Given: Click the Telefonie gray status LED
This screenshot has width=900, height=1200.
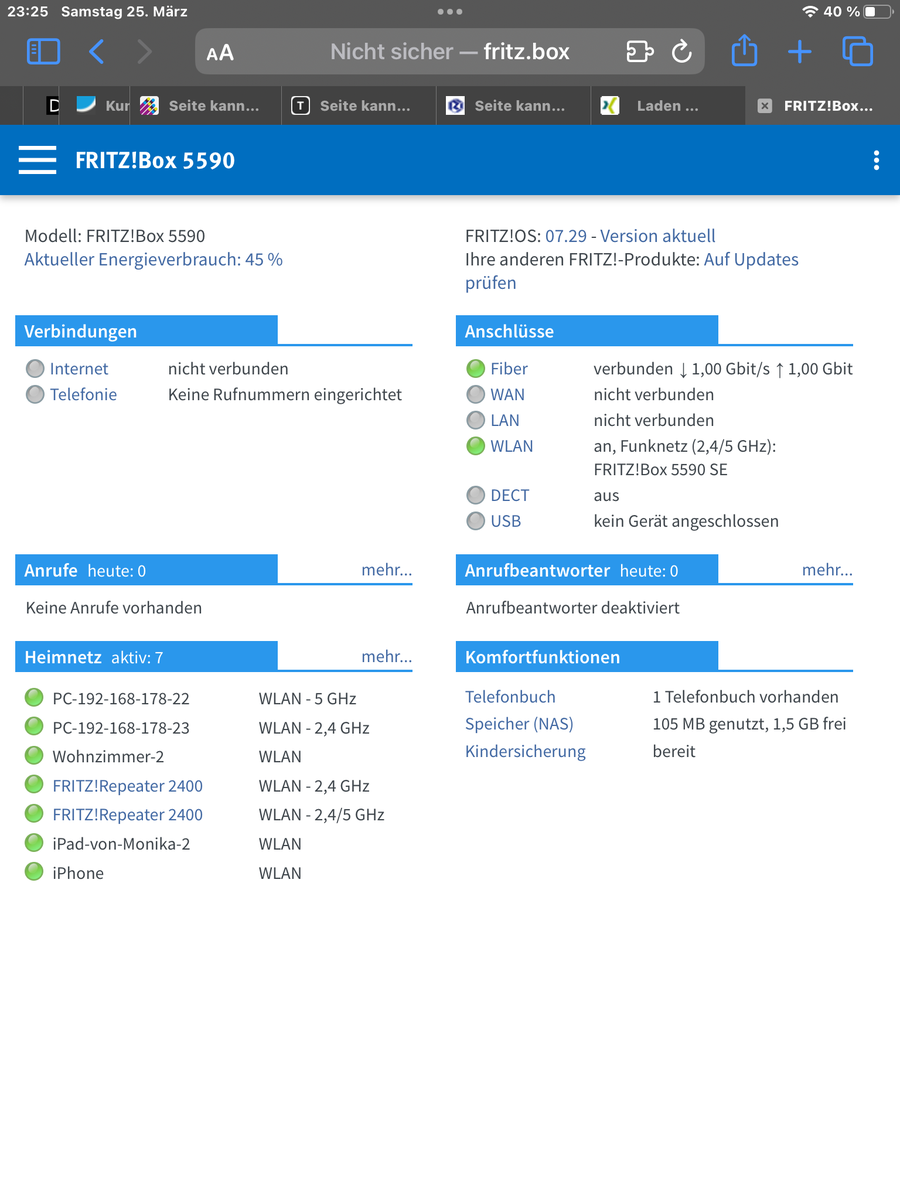Looking at the screenshot, I should click(x=35, y=395).
